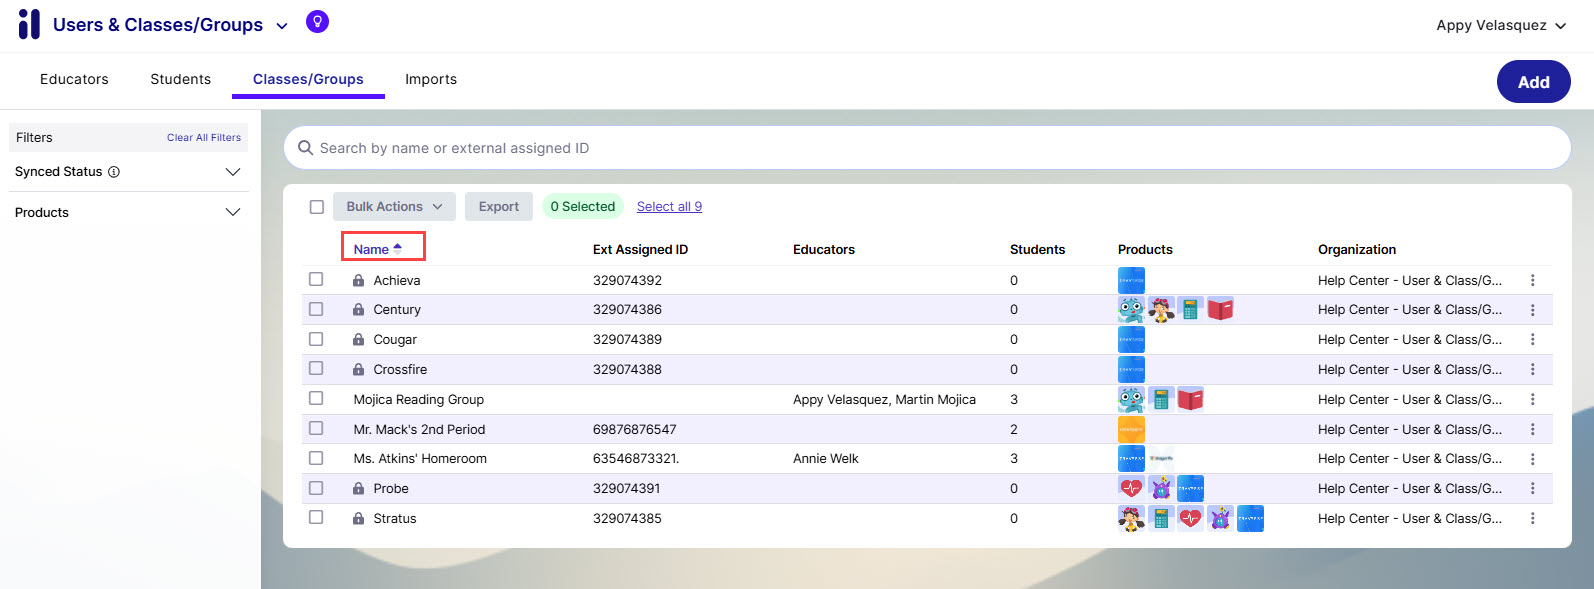Open the kebab menu for Achieva

1532,281
